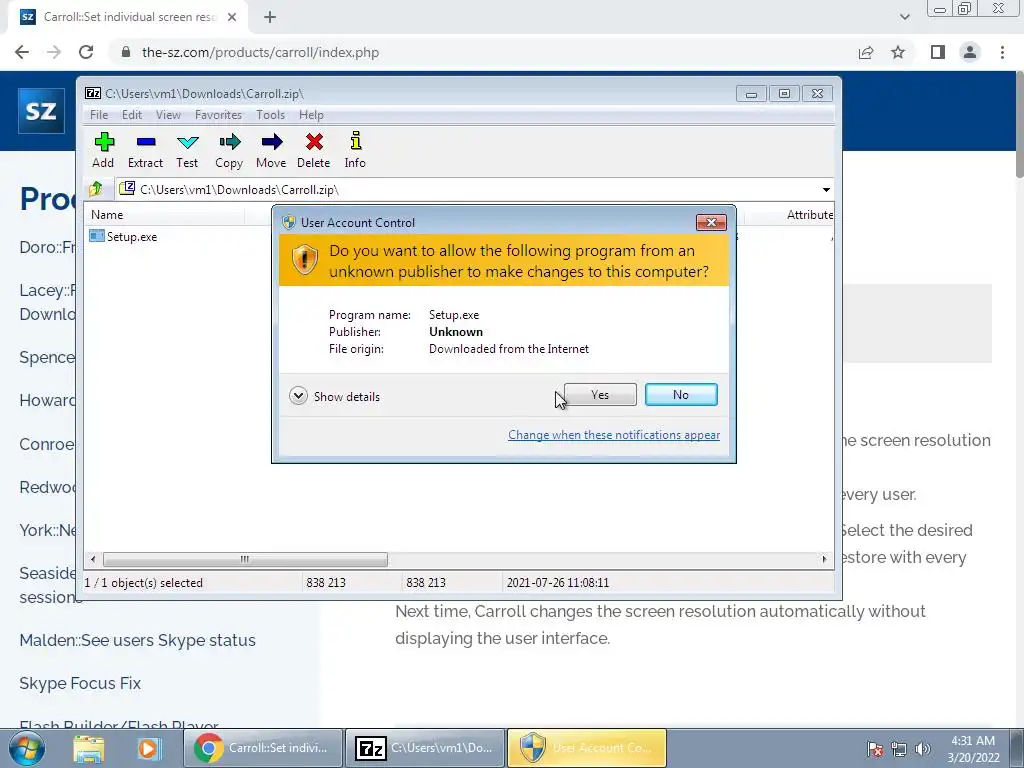This screenshot has width=1024, height=768.
Task: Click the tab search chevron in Chrome
Action: pyautogui.click(x=904, y=17)
